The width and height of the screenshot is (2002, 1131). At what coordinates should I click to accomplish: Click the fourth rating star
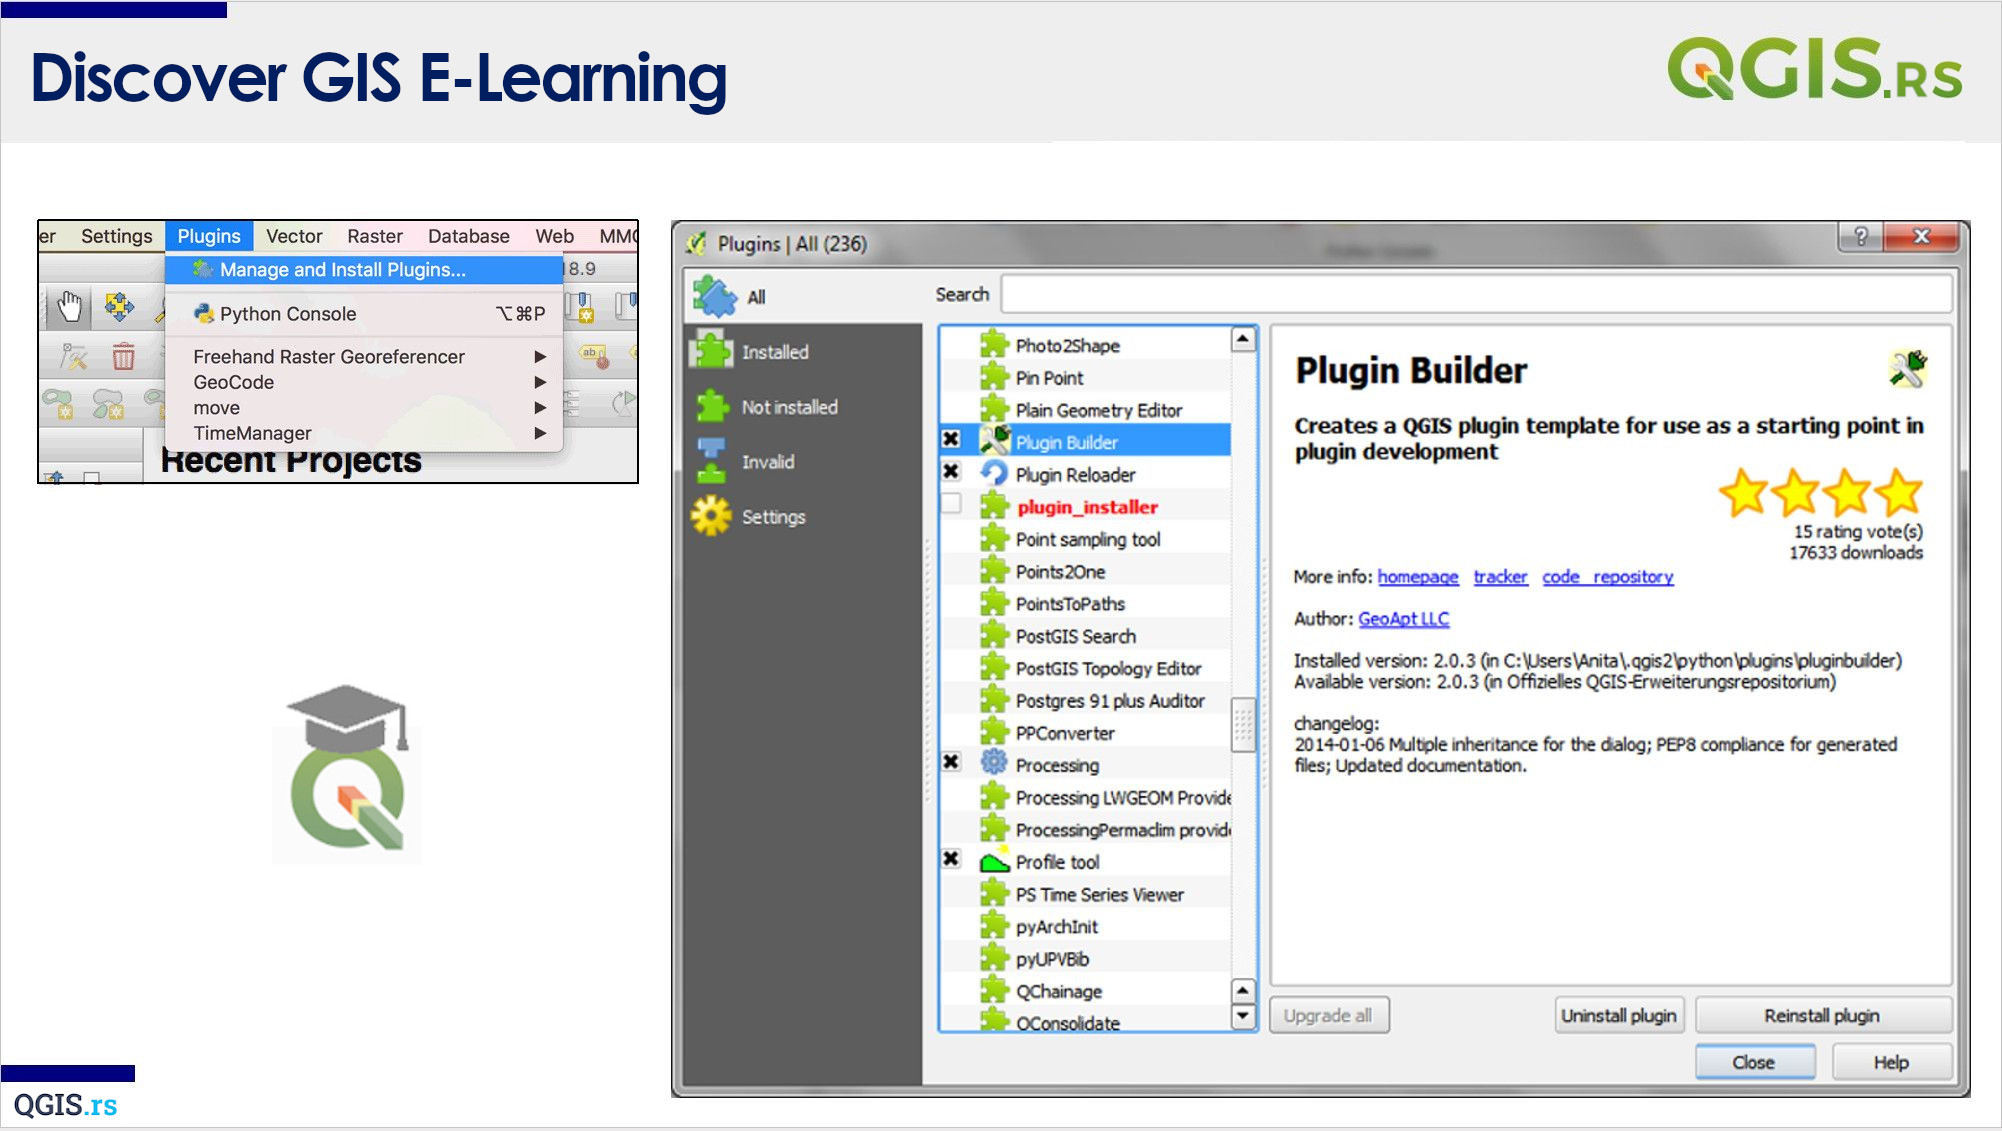point(1899,492)
